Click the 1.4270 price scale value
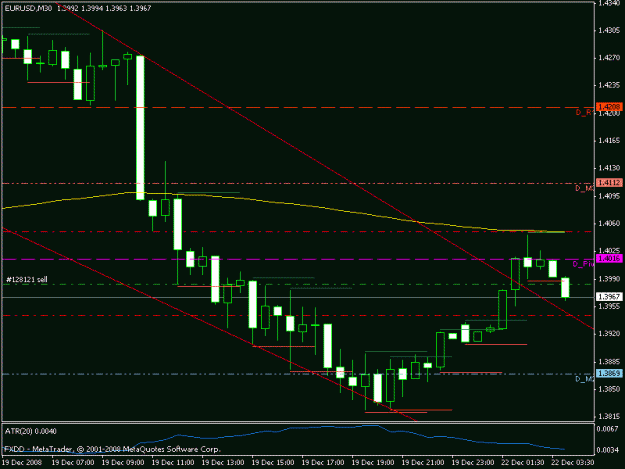Image resolution: width=625 pixels, height=469 pixels. pyautogui.click(x=609, y=58)
